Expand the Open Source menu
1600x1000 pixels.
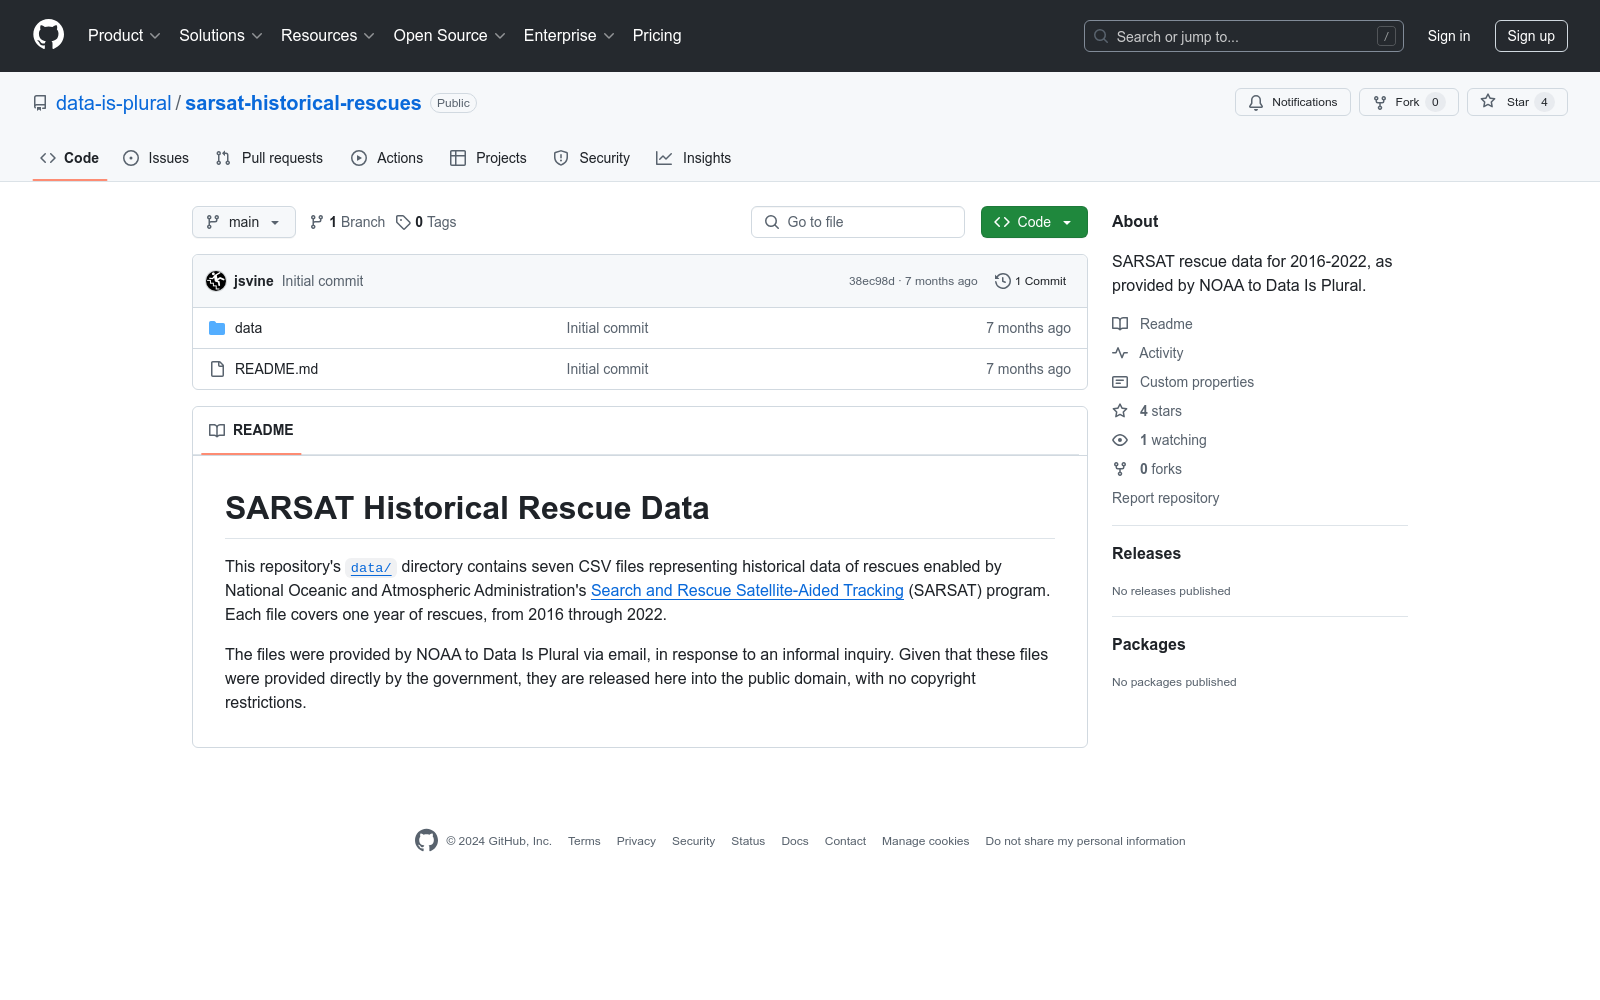450,36
